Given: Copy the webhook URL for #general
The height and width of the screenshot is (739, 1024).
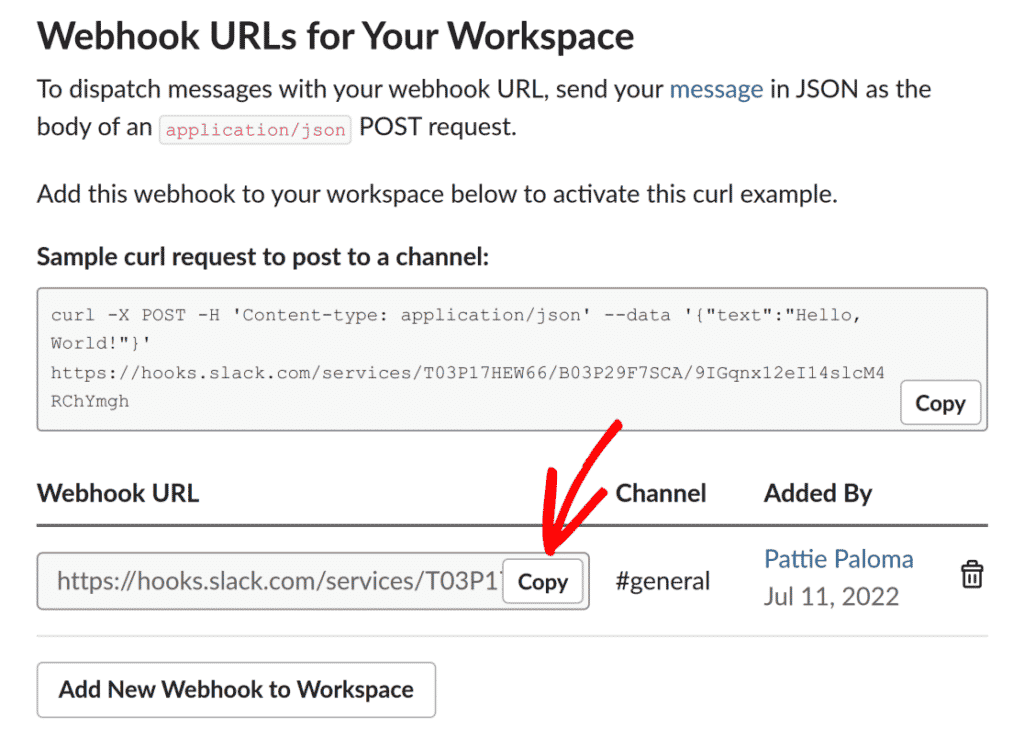Looking at the screenshot, I should [x=543, y=582].
